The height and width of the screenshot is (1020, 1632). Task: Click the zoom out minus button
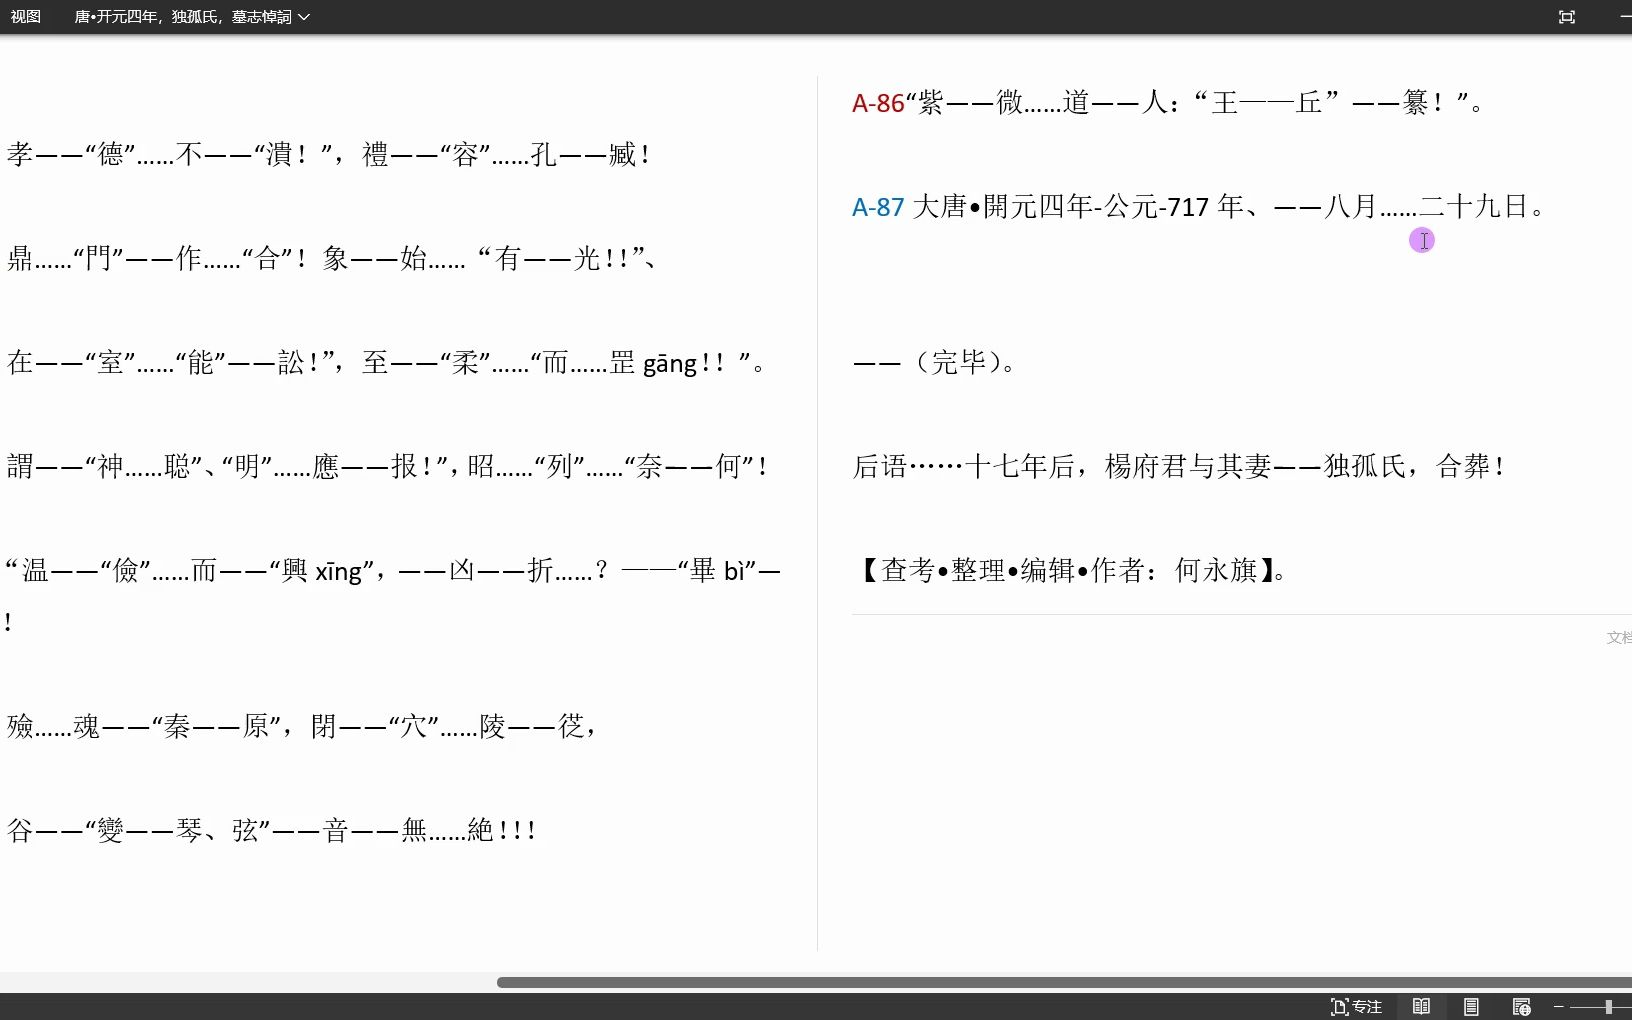1558,1007
